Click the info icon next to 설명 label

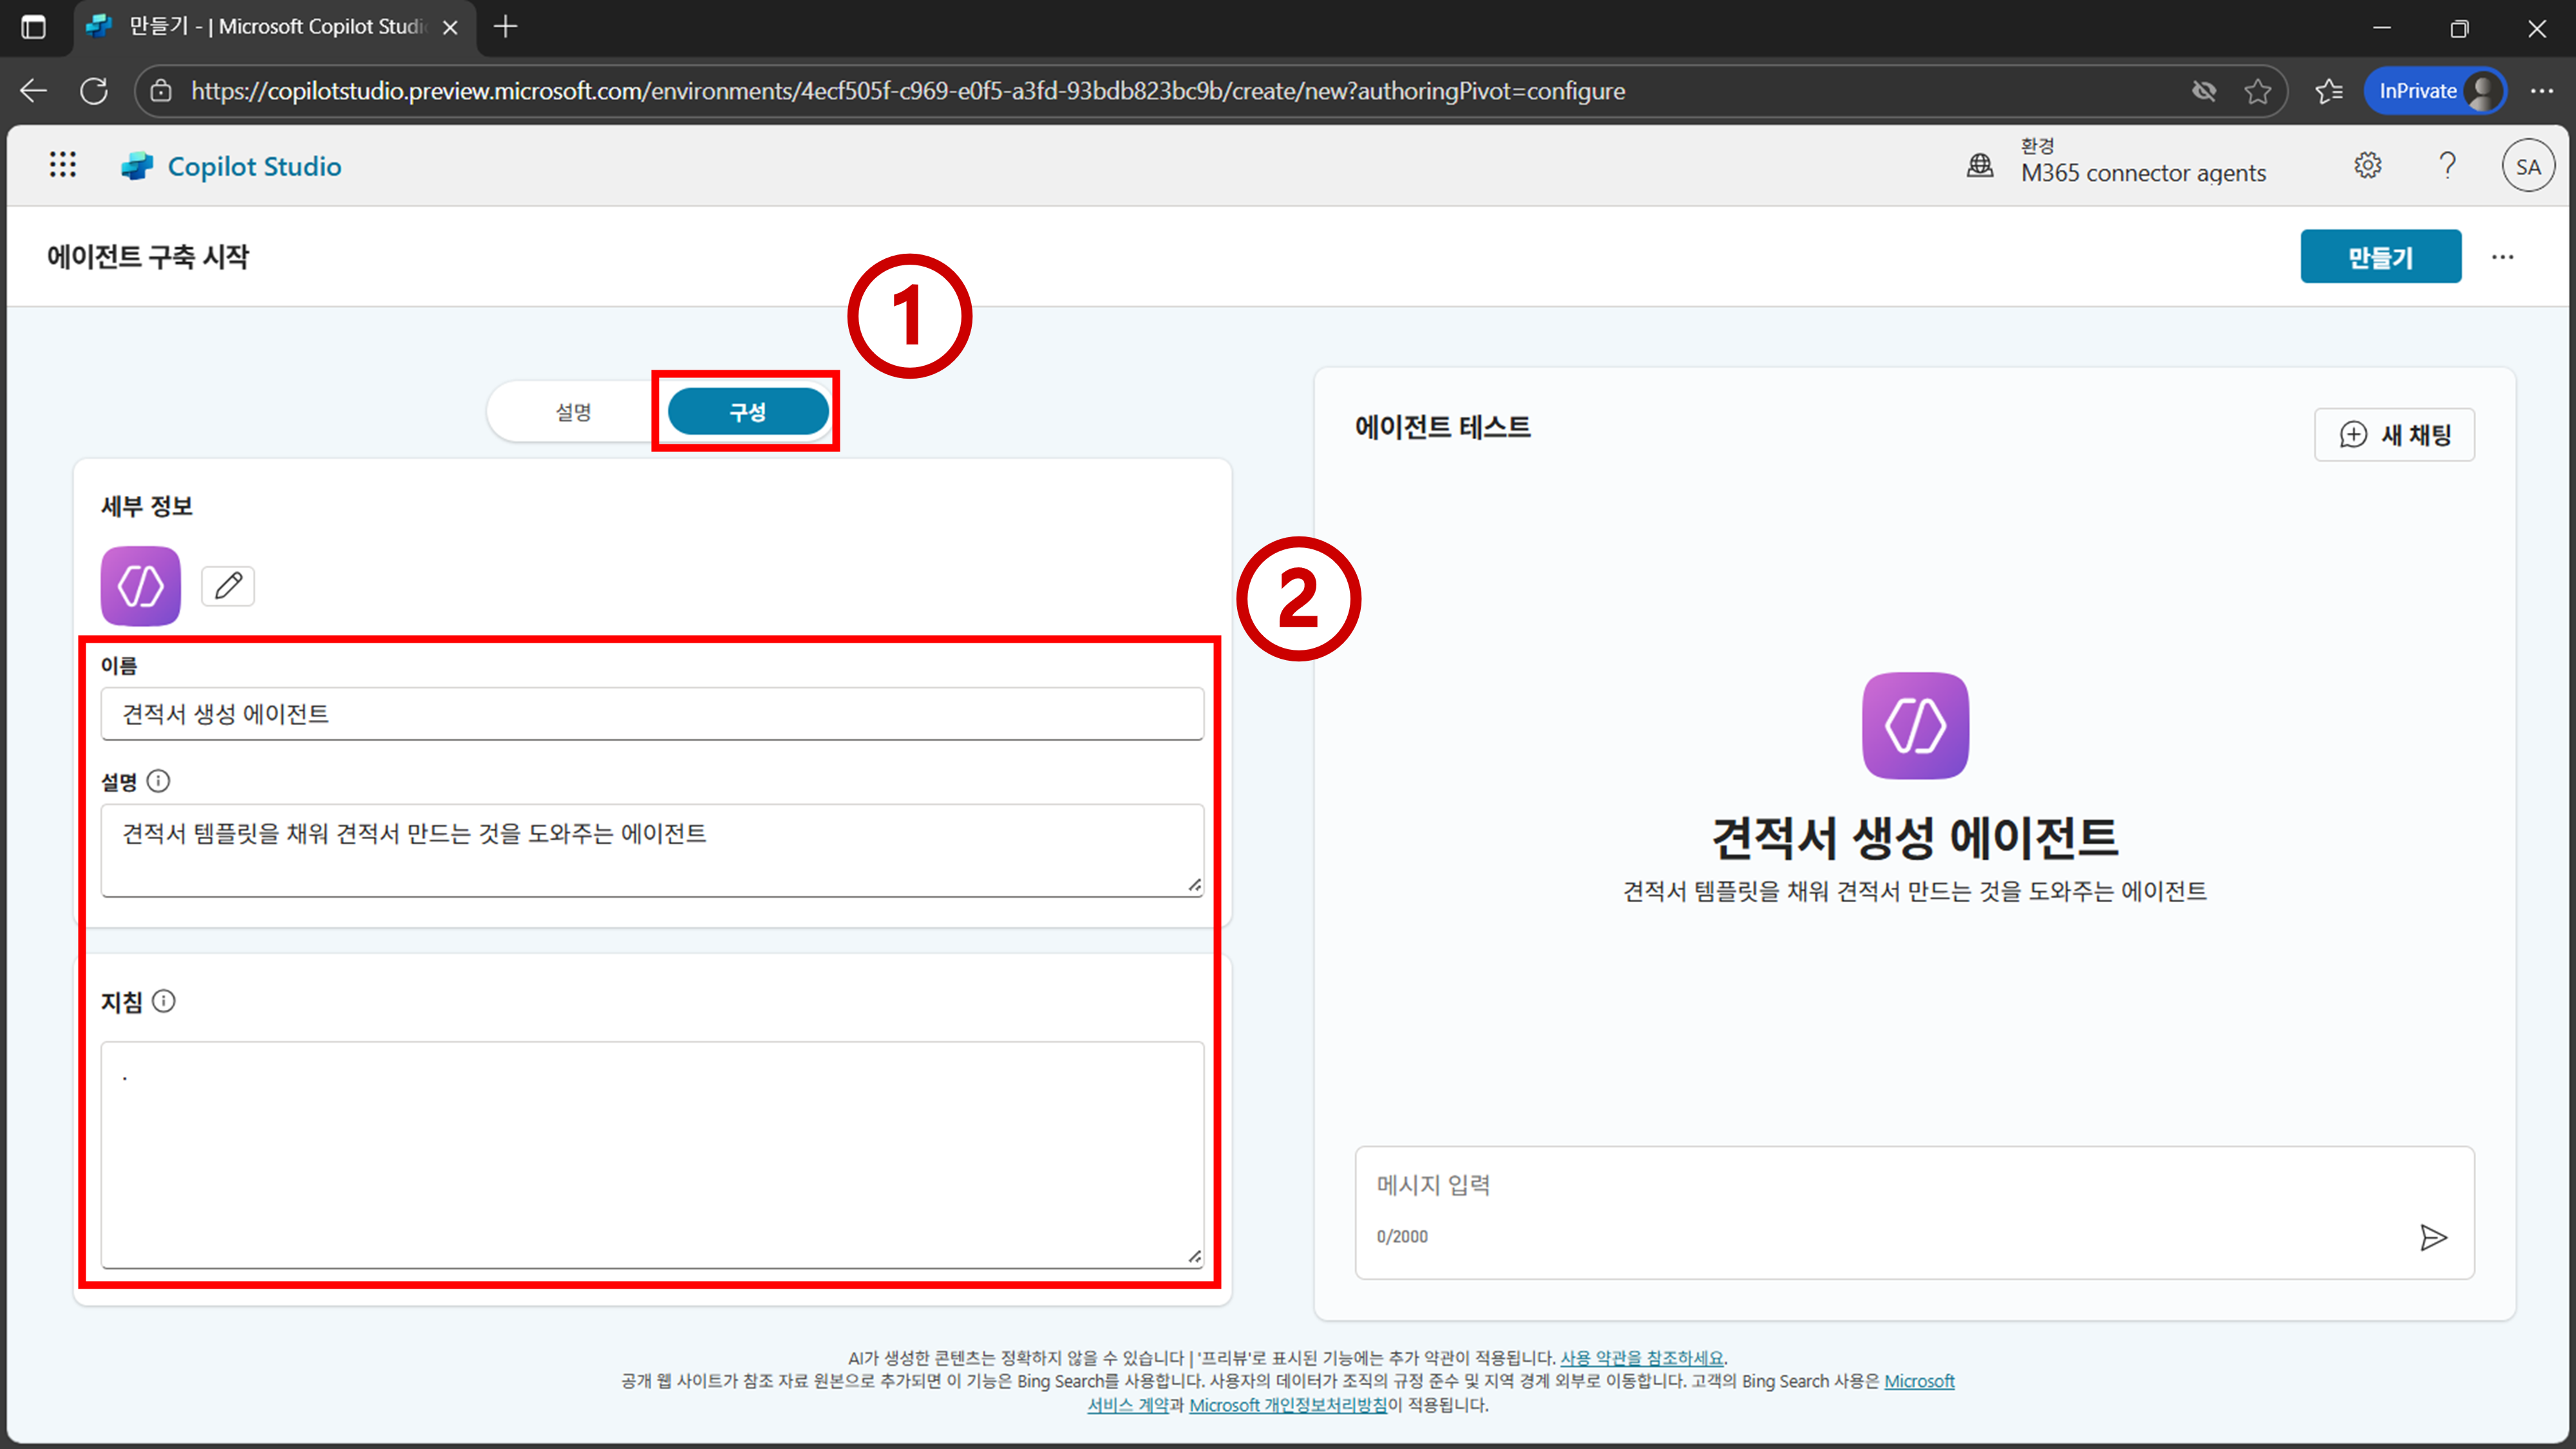[x=159, y=781]
